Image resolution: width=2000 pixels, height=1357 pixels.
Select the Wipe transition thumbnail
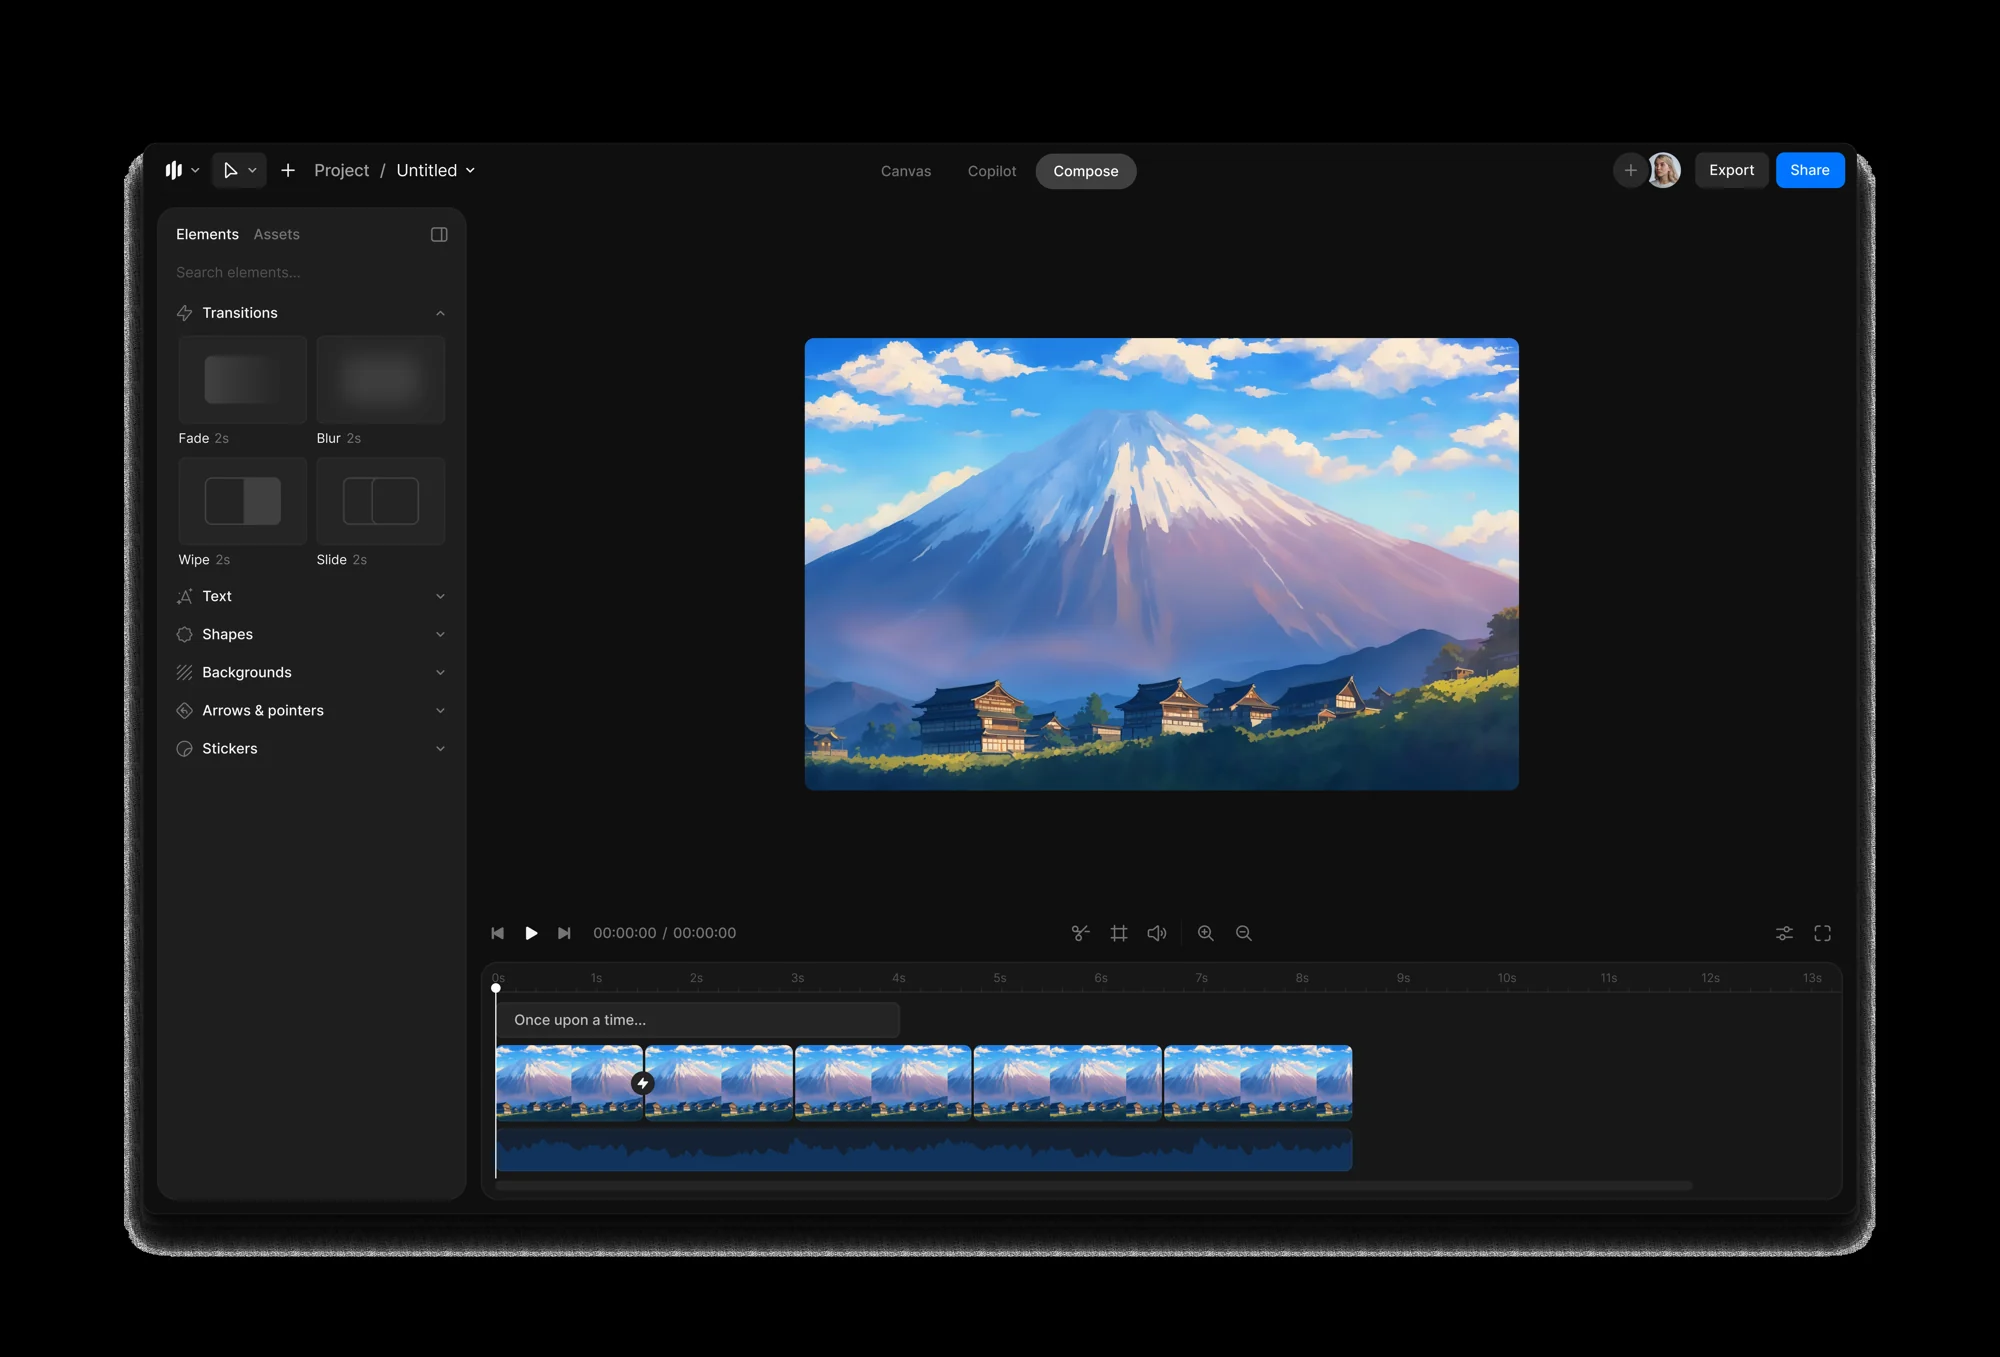point(242,501)
